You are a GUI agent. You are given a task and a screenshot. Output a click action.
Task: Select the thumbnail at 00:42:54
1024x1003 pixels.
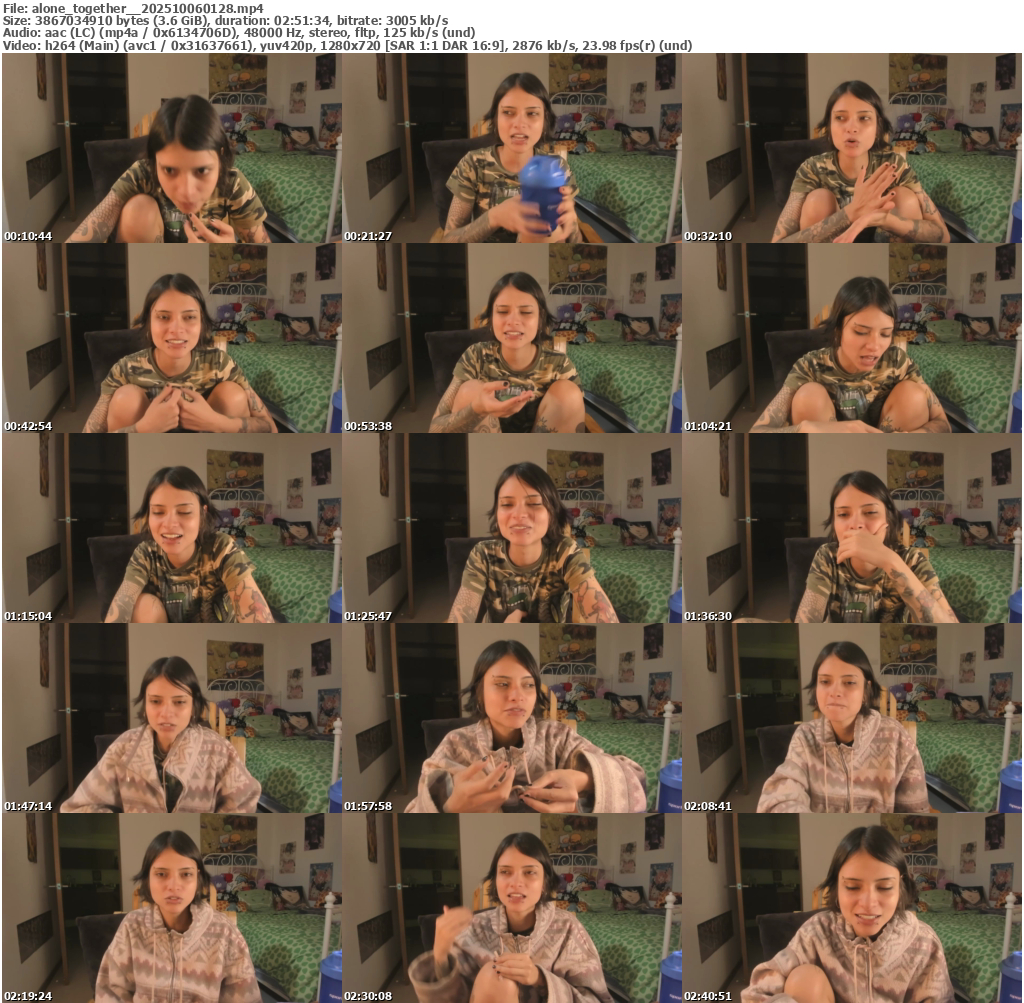171,338
